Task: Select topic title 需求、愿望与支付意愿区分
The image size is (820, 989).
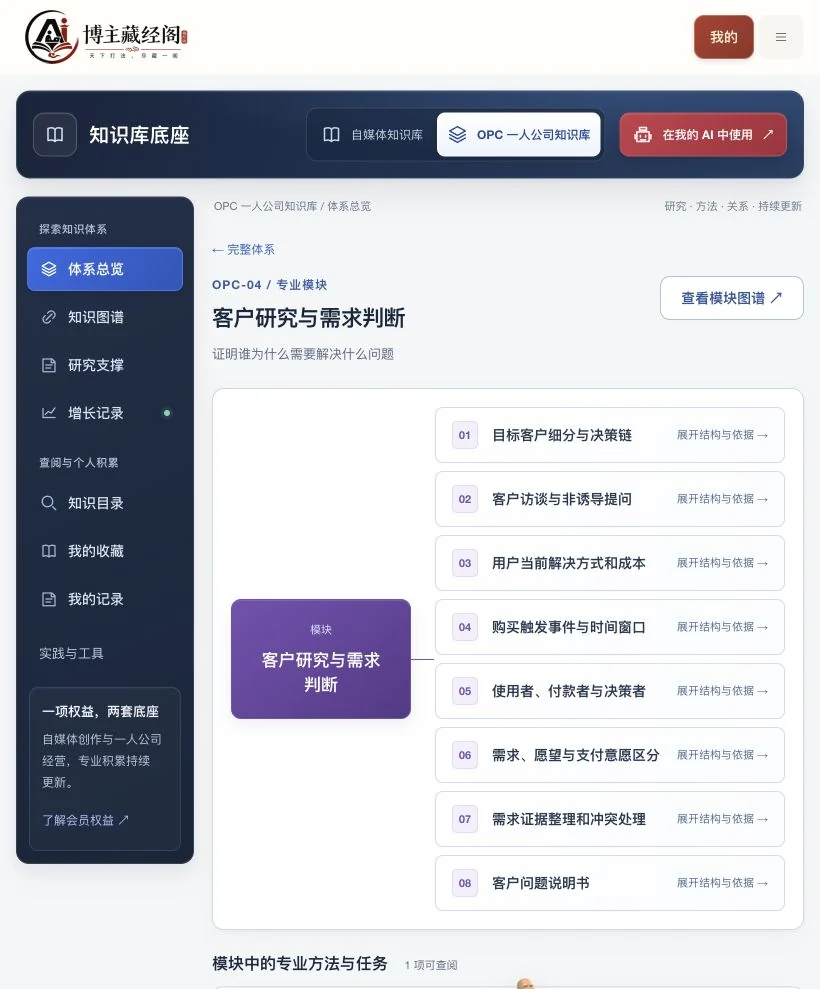Action: tap(575, 755)
